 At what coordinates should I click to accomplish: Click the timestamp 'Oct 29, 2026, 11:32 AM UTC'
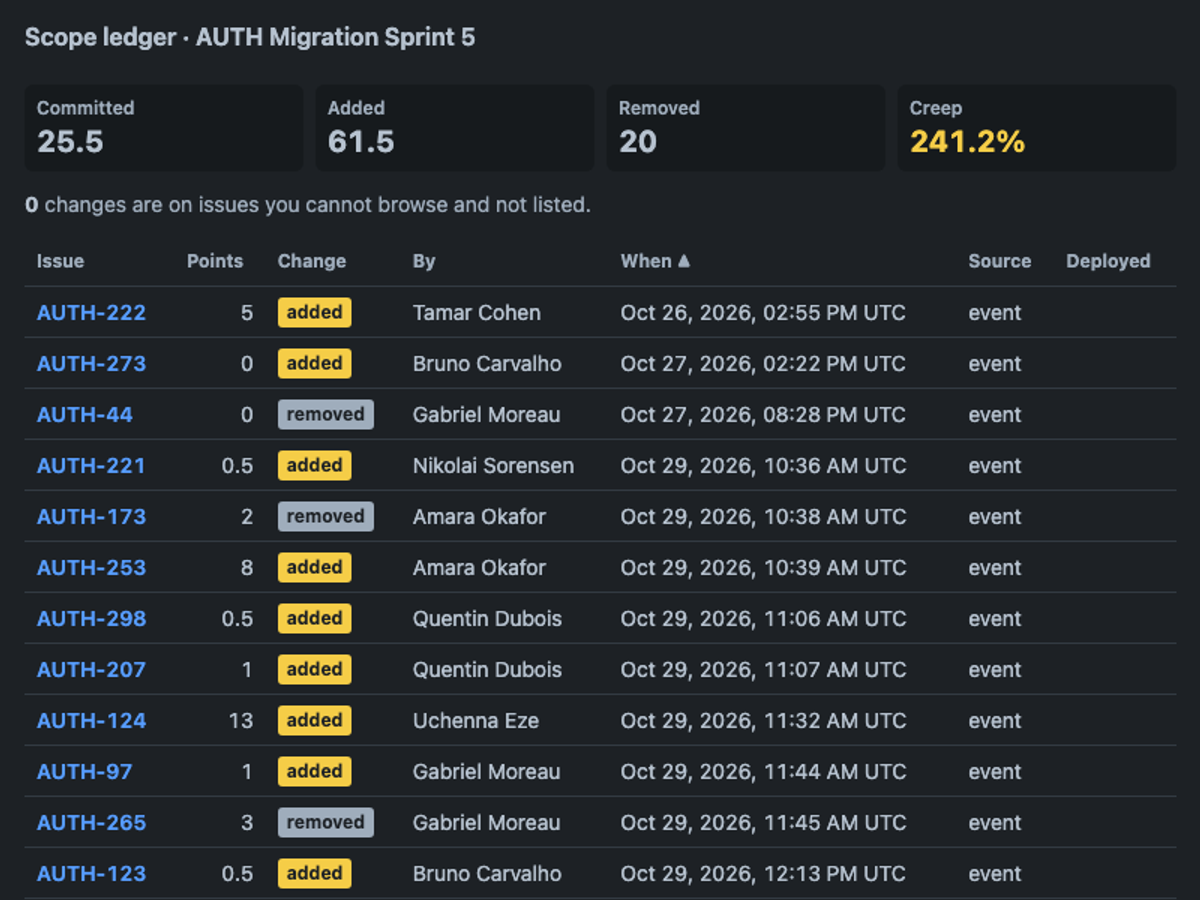763,721
